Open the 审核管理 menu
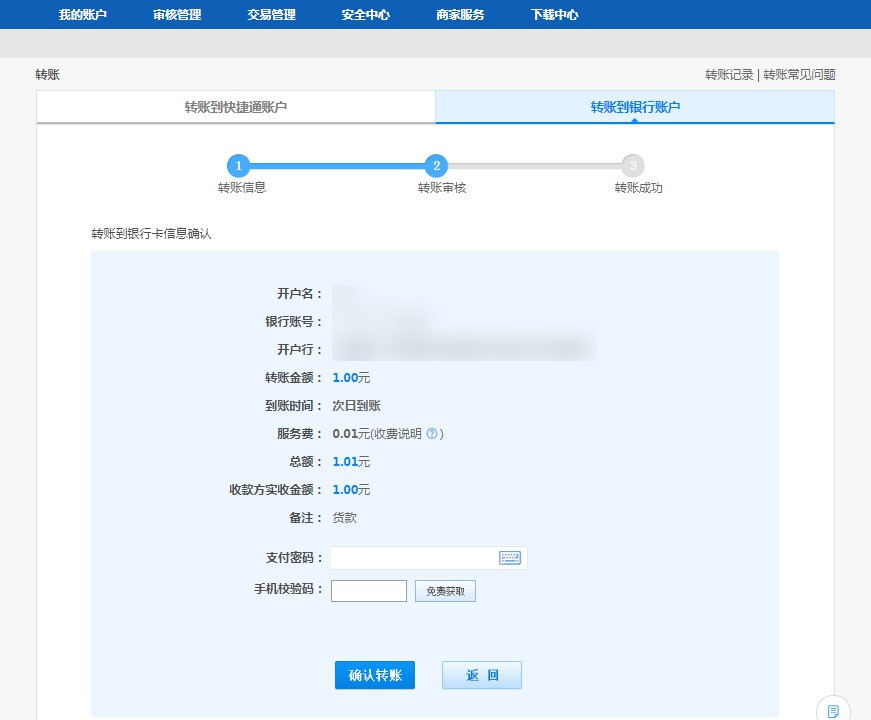This screenshot has width=871, height=720. [x=177, y=15]
